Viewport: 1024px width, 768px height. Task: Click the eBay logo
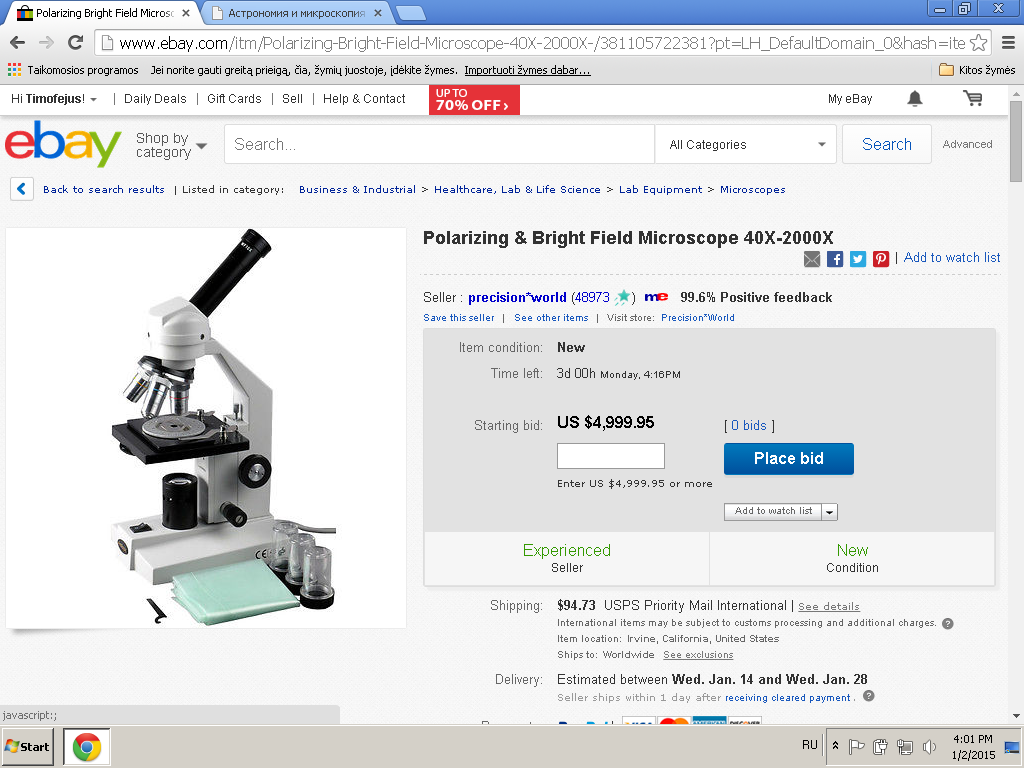click(63, 143)
